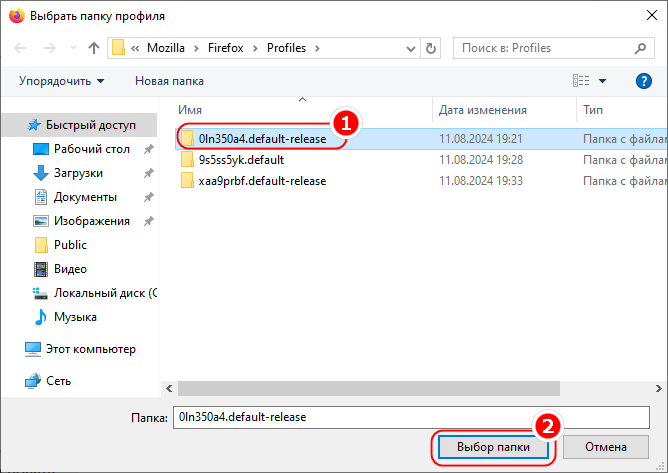The image size is (668, 473).
Task: Click the Новая папка button
Action: tap(169, 81)
